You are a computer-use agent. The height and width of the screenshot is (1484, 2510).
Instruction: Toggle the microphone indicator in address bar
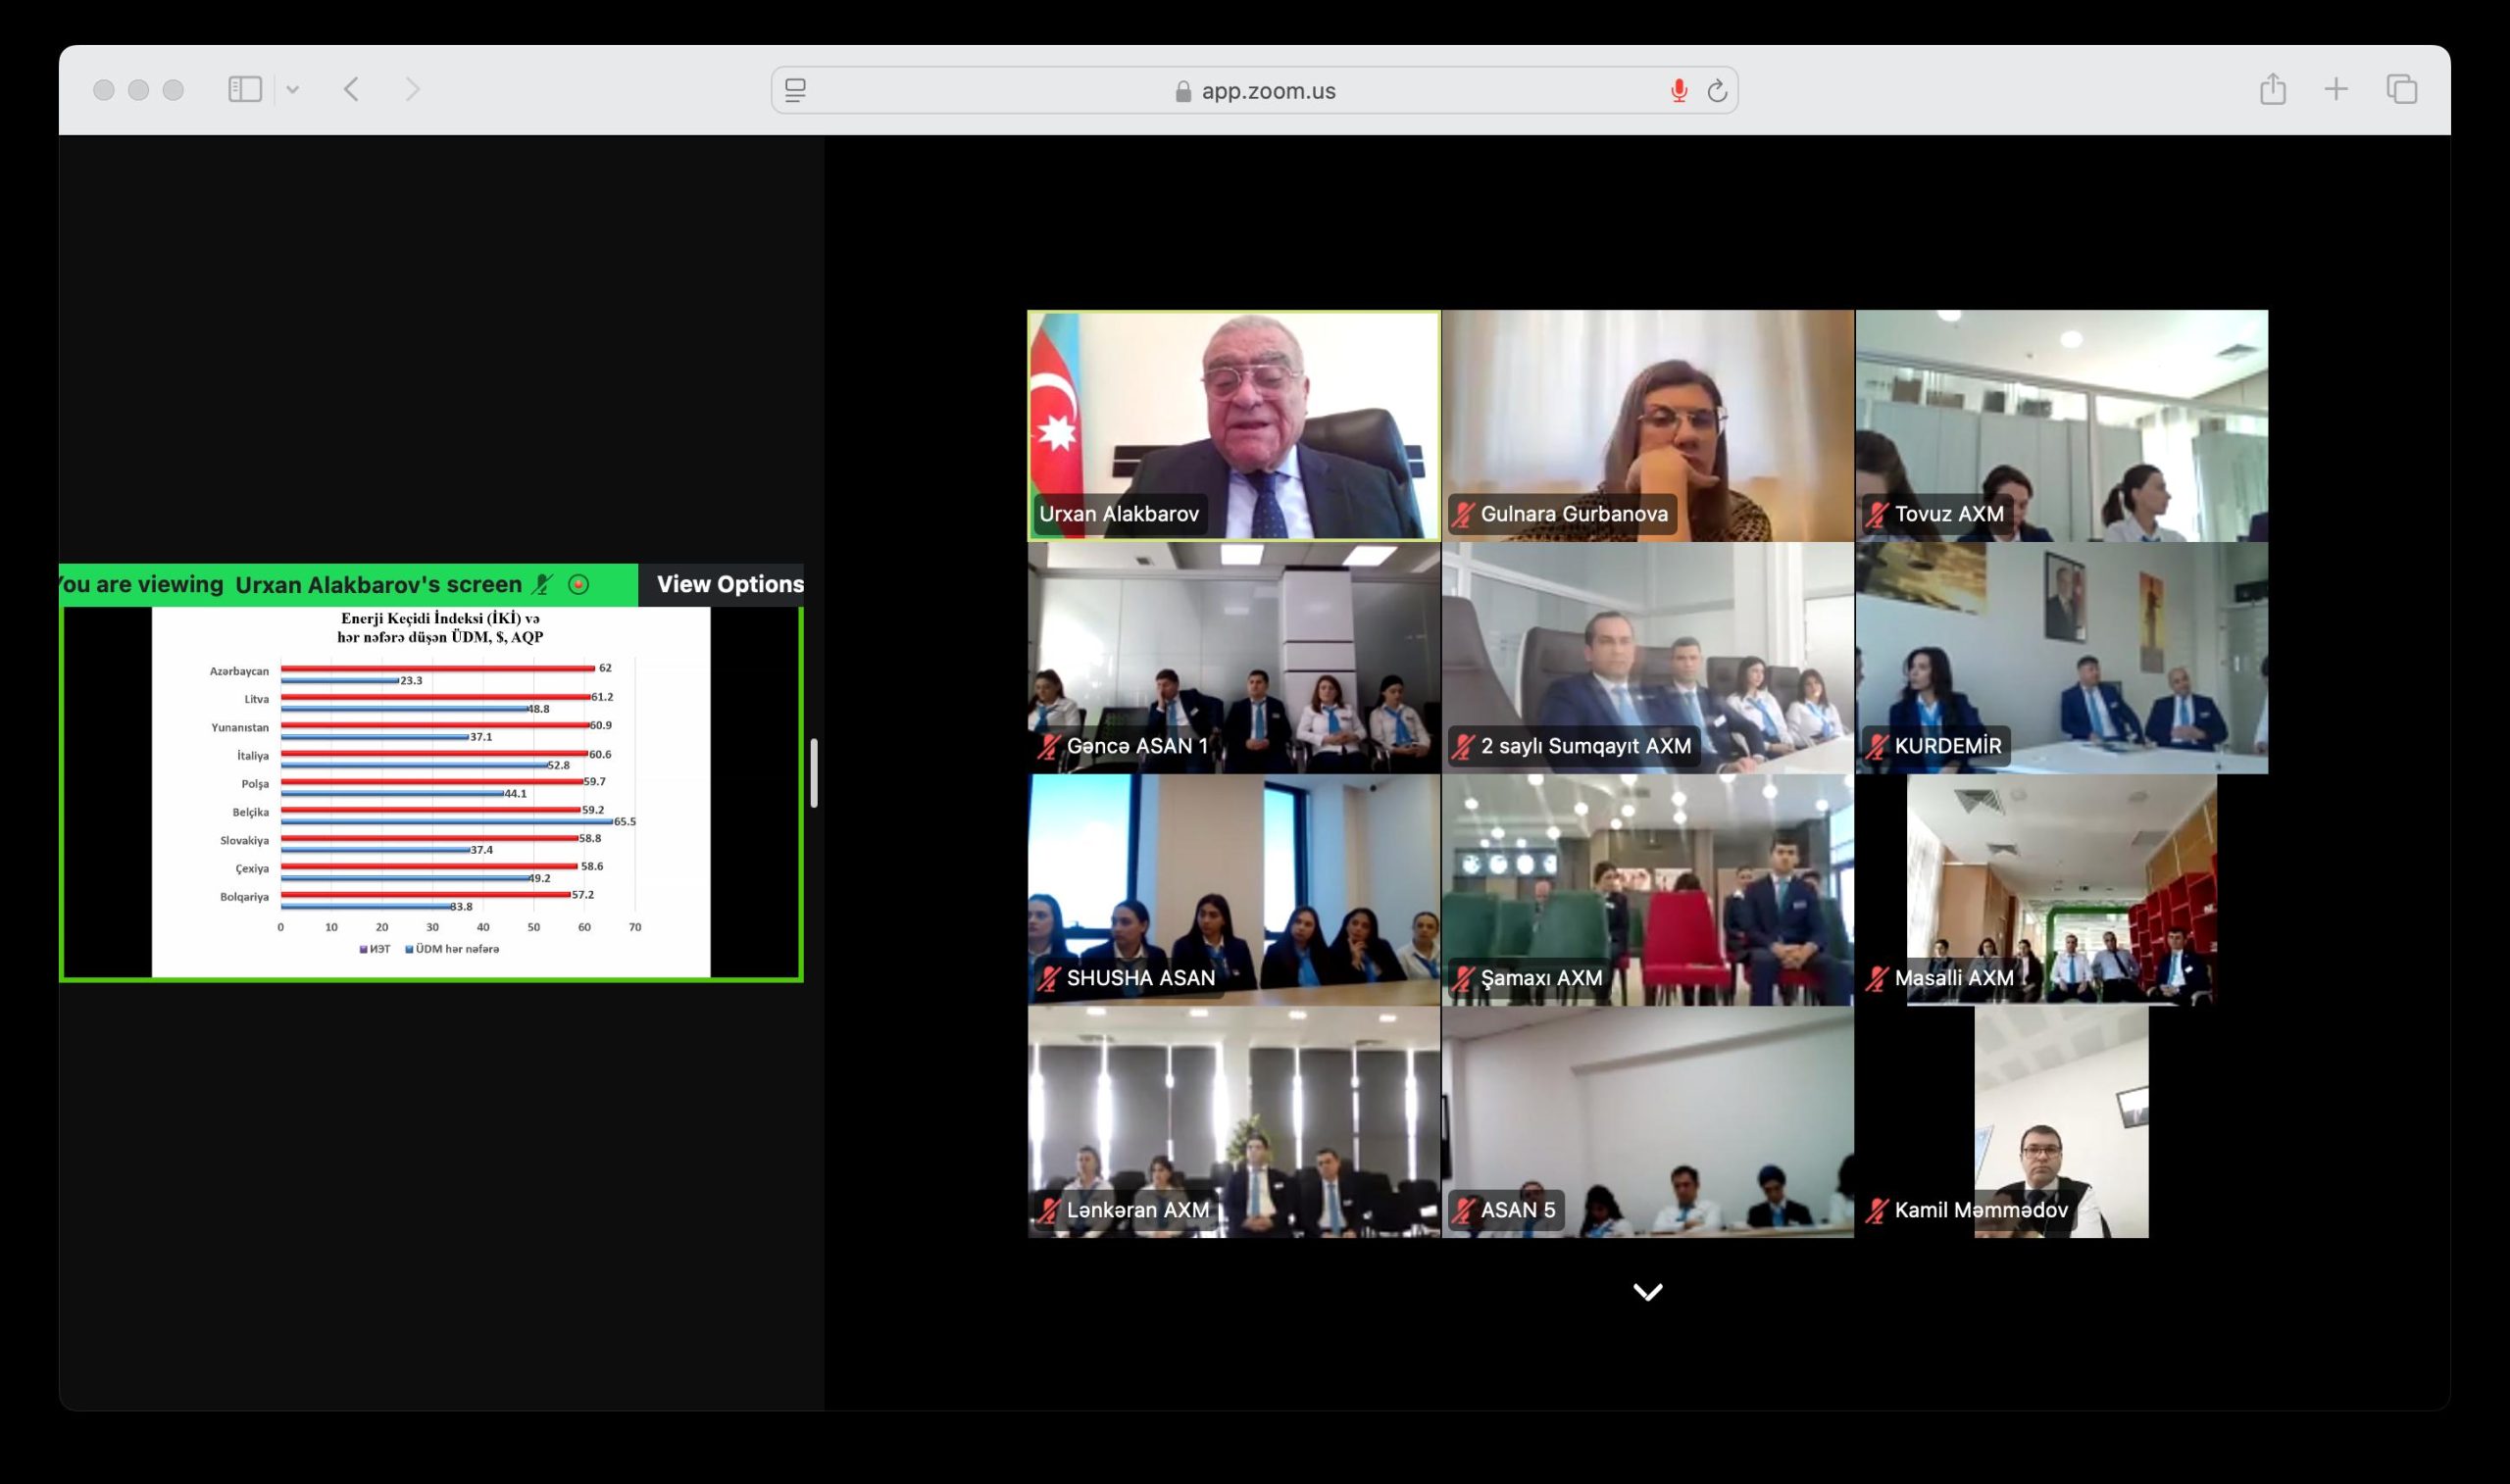(x=1679, y=91)
